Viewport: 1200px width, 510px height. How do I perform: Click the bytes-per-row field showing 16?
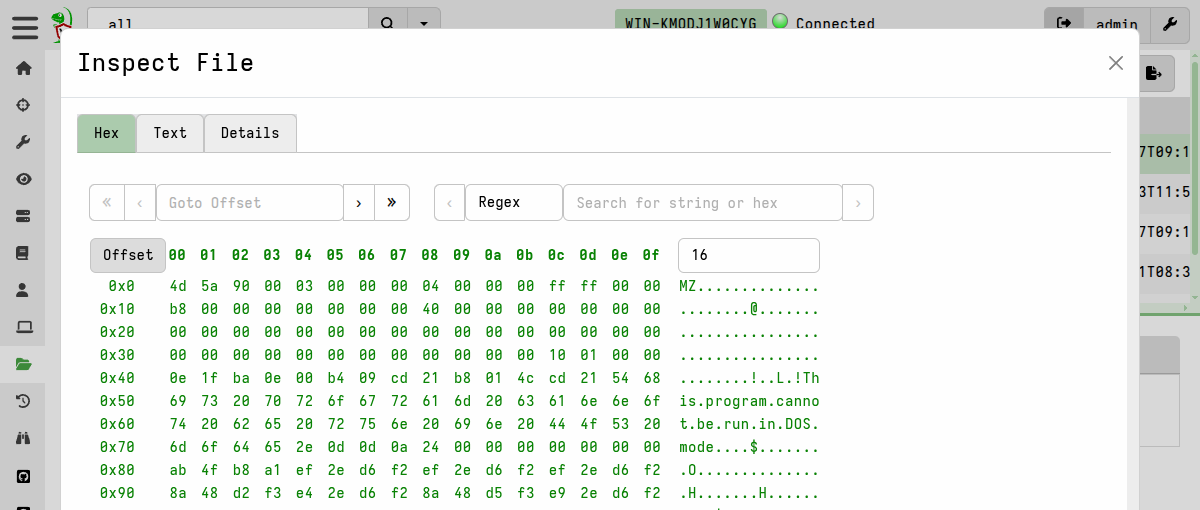[749, 255]
